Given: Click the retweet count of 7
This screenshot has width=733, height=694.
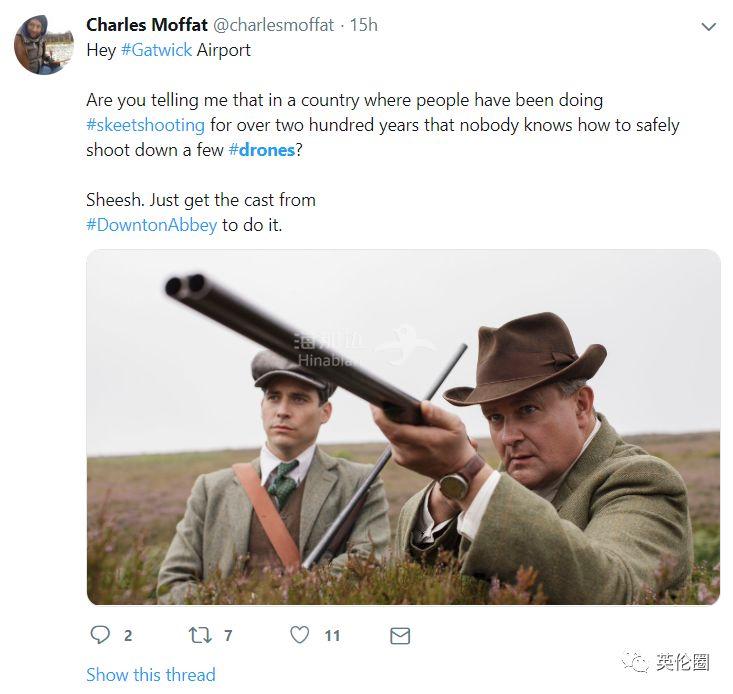Looking at the screenshot, I should point(228,636).
